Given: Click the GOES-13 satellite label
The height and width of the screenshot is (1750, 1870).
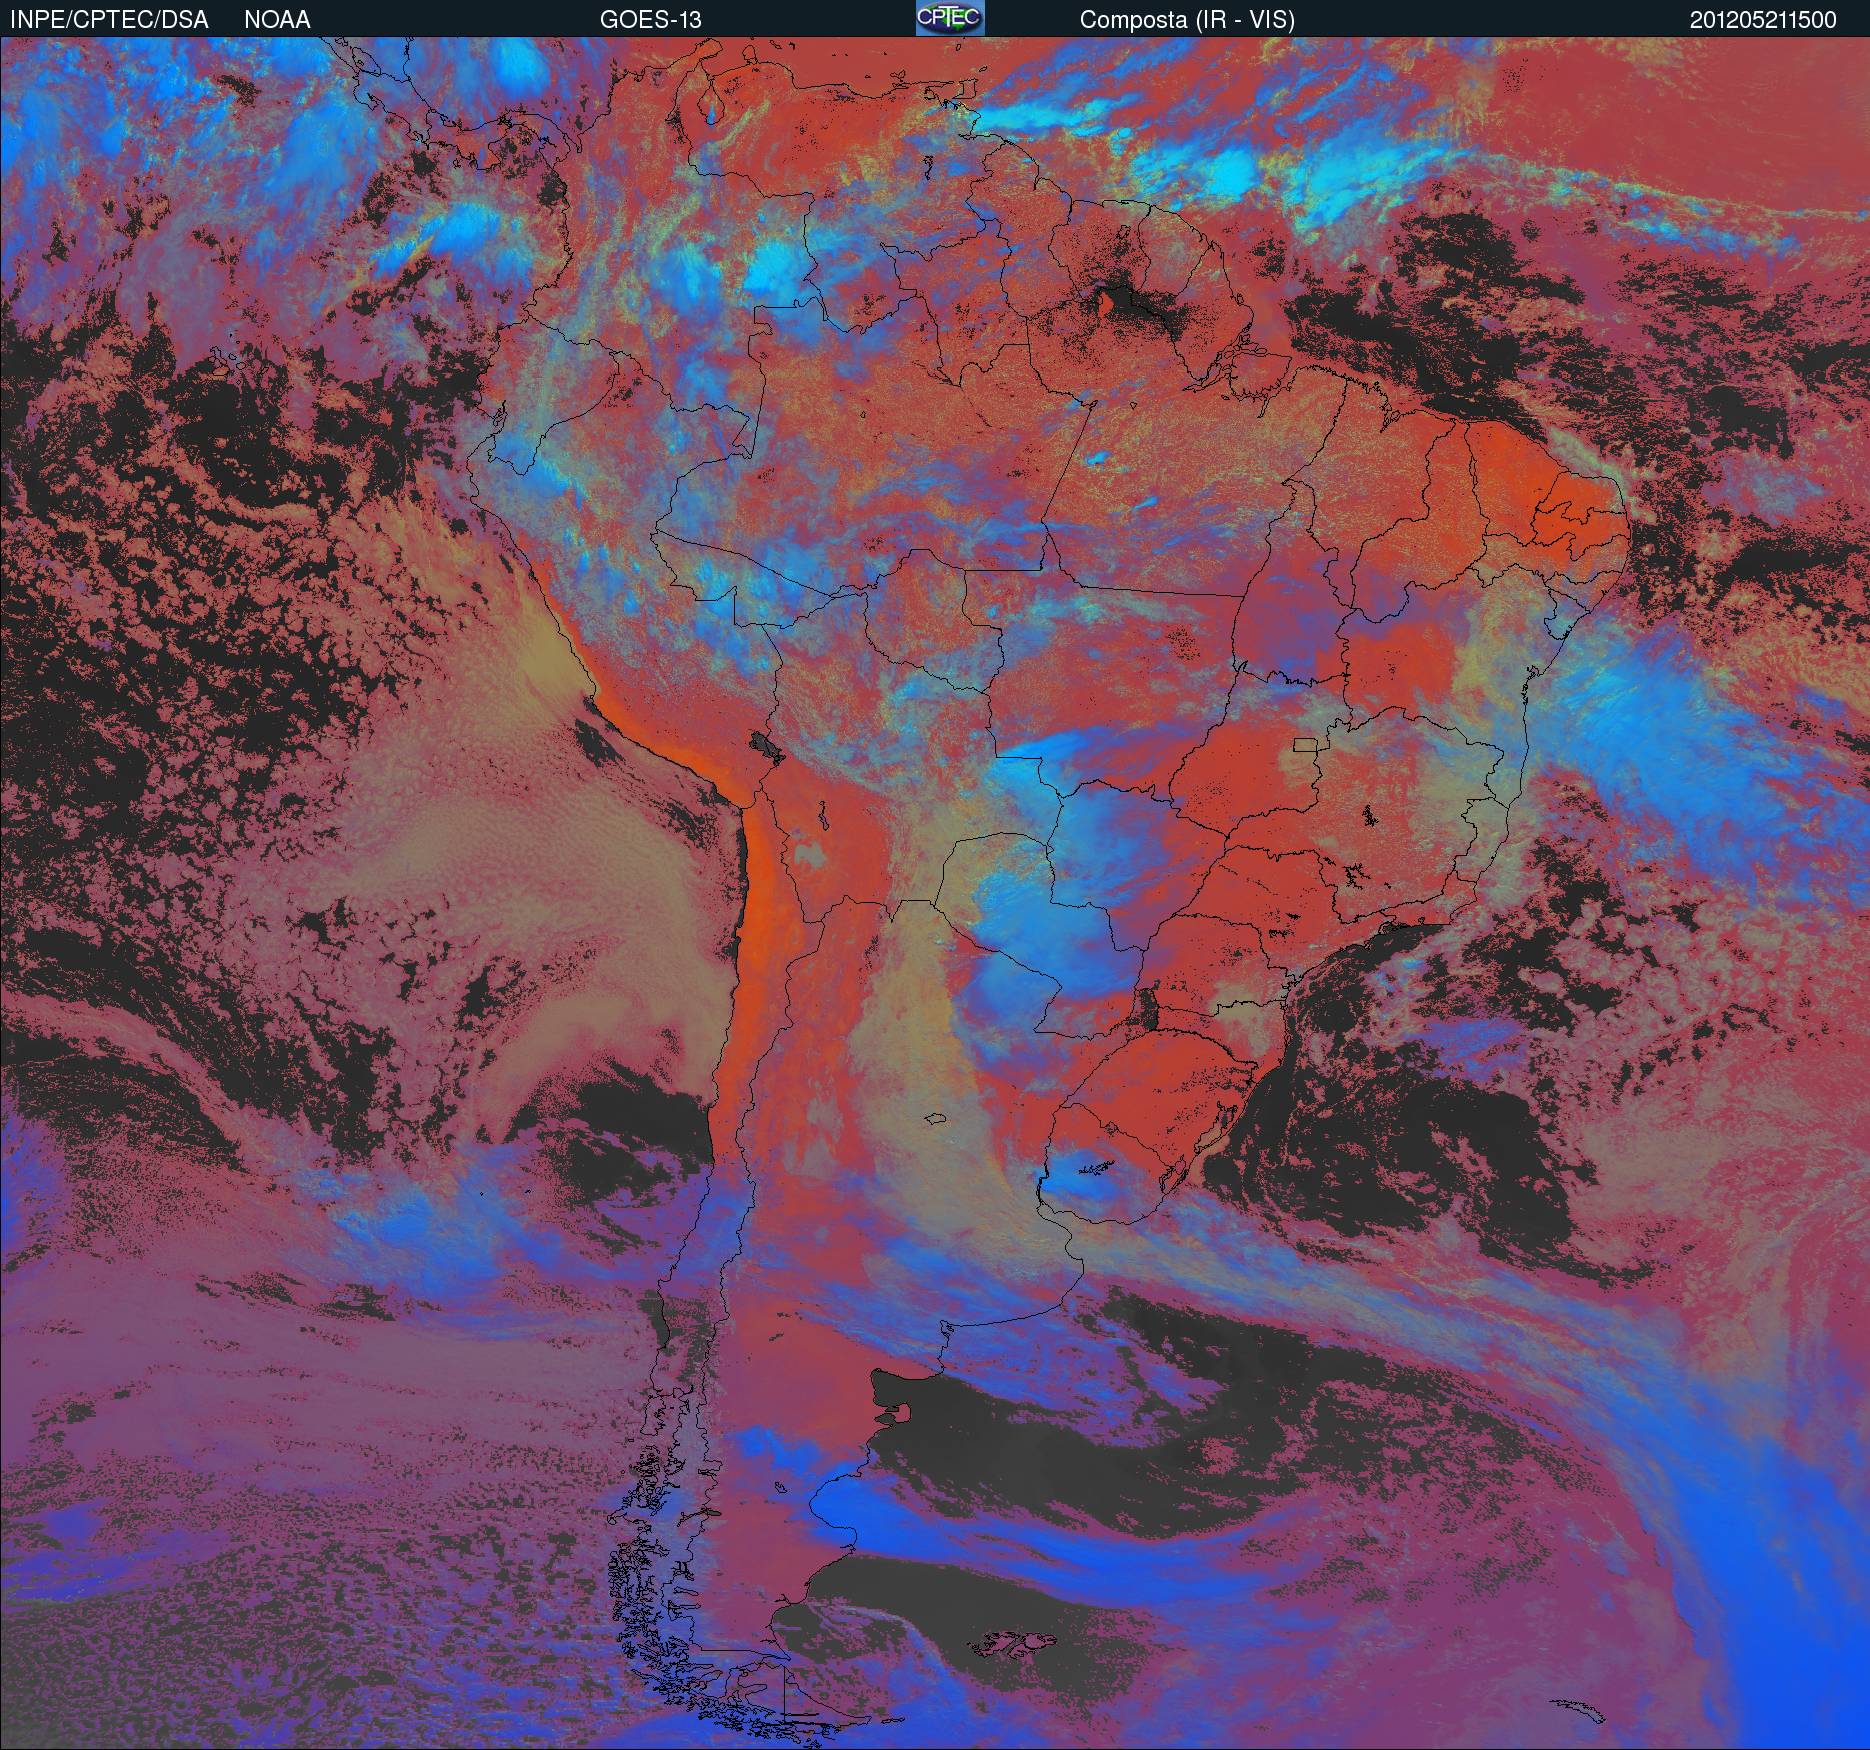Looking at the screenshot, I should 650,20.
